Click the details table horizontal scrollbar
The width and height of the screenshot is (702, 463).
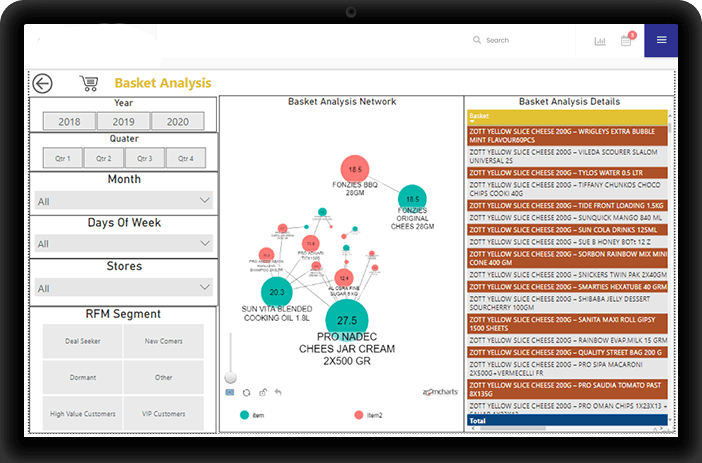pyautogui.click(x=513, y=429)
